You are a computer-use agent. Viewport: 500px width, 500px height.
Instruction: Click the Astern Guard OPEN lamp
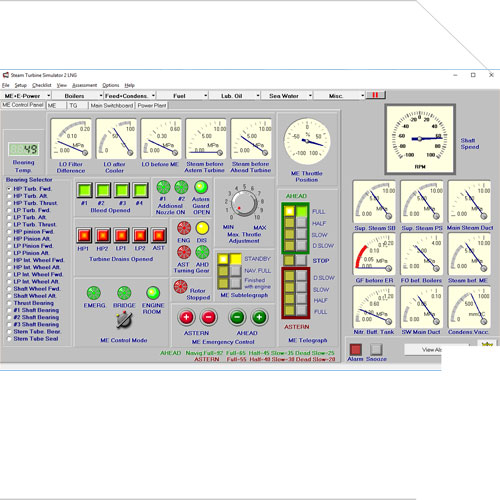[x=201, y=187]
